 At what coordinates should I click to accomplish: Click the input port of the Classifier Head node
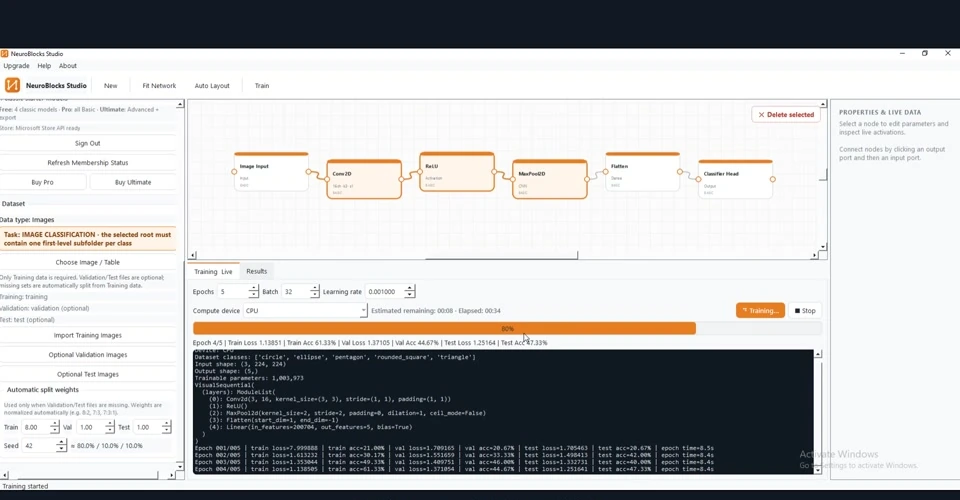(x=698, y=179)
